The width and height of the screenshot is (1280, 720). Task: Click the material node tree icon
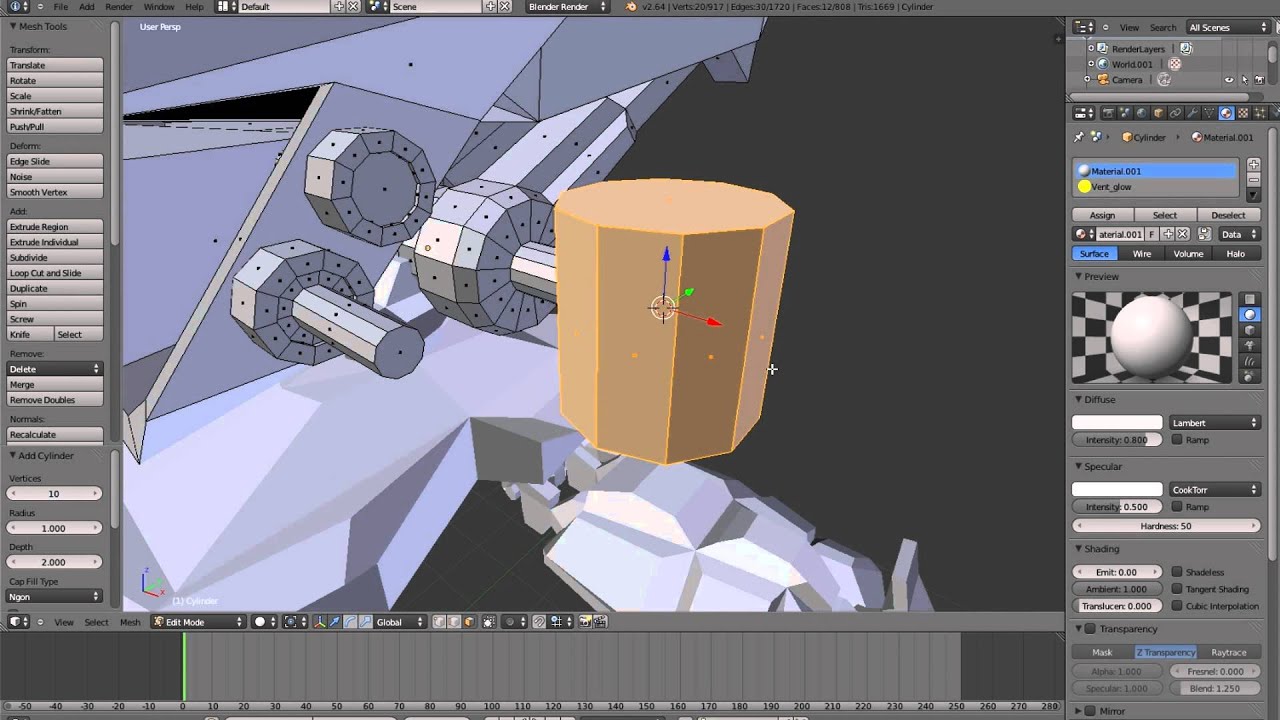coord(1205,234)
